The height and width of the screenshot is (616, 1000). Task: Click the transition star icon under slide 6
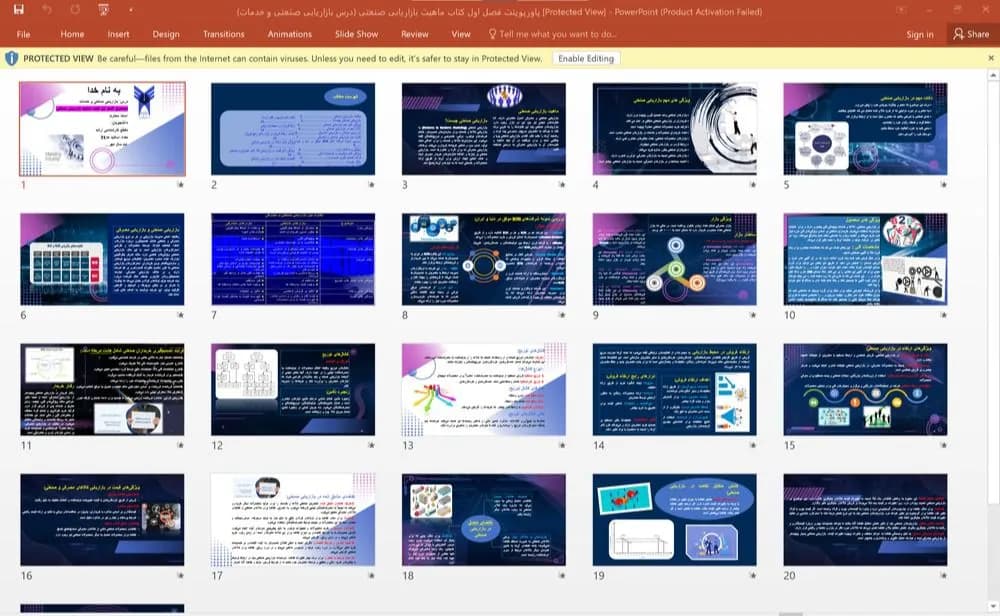180,315
